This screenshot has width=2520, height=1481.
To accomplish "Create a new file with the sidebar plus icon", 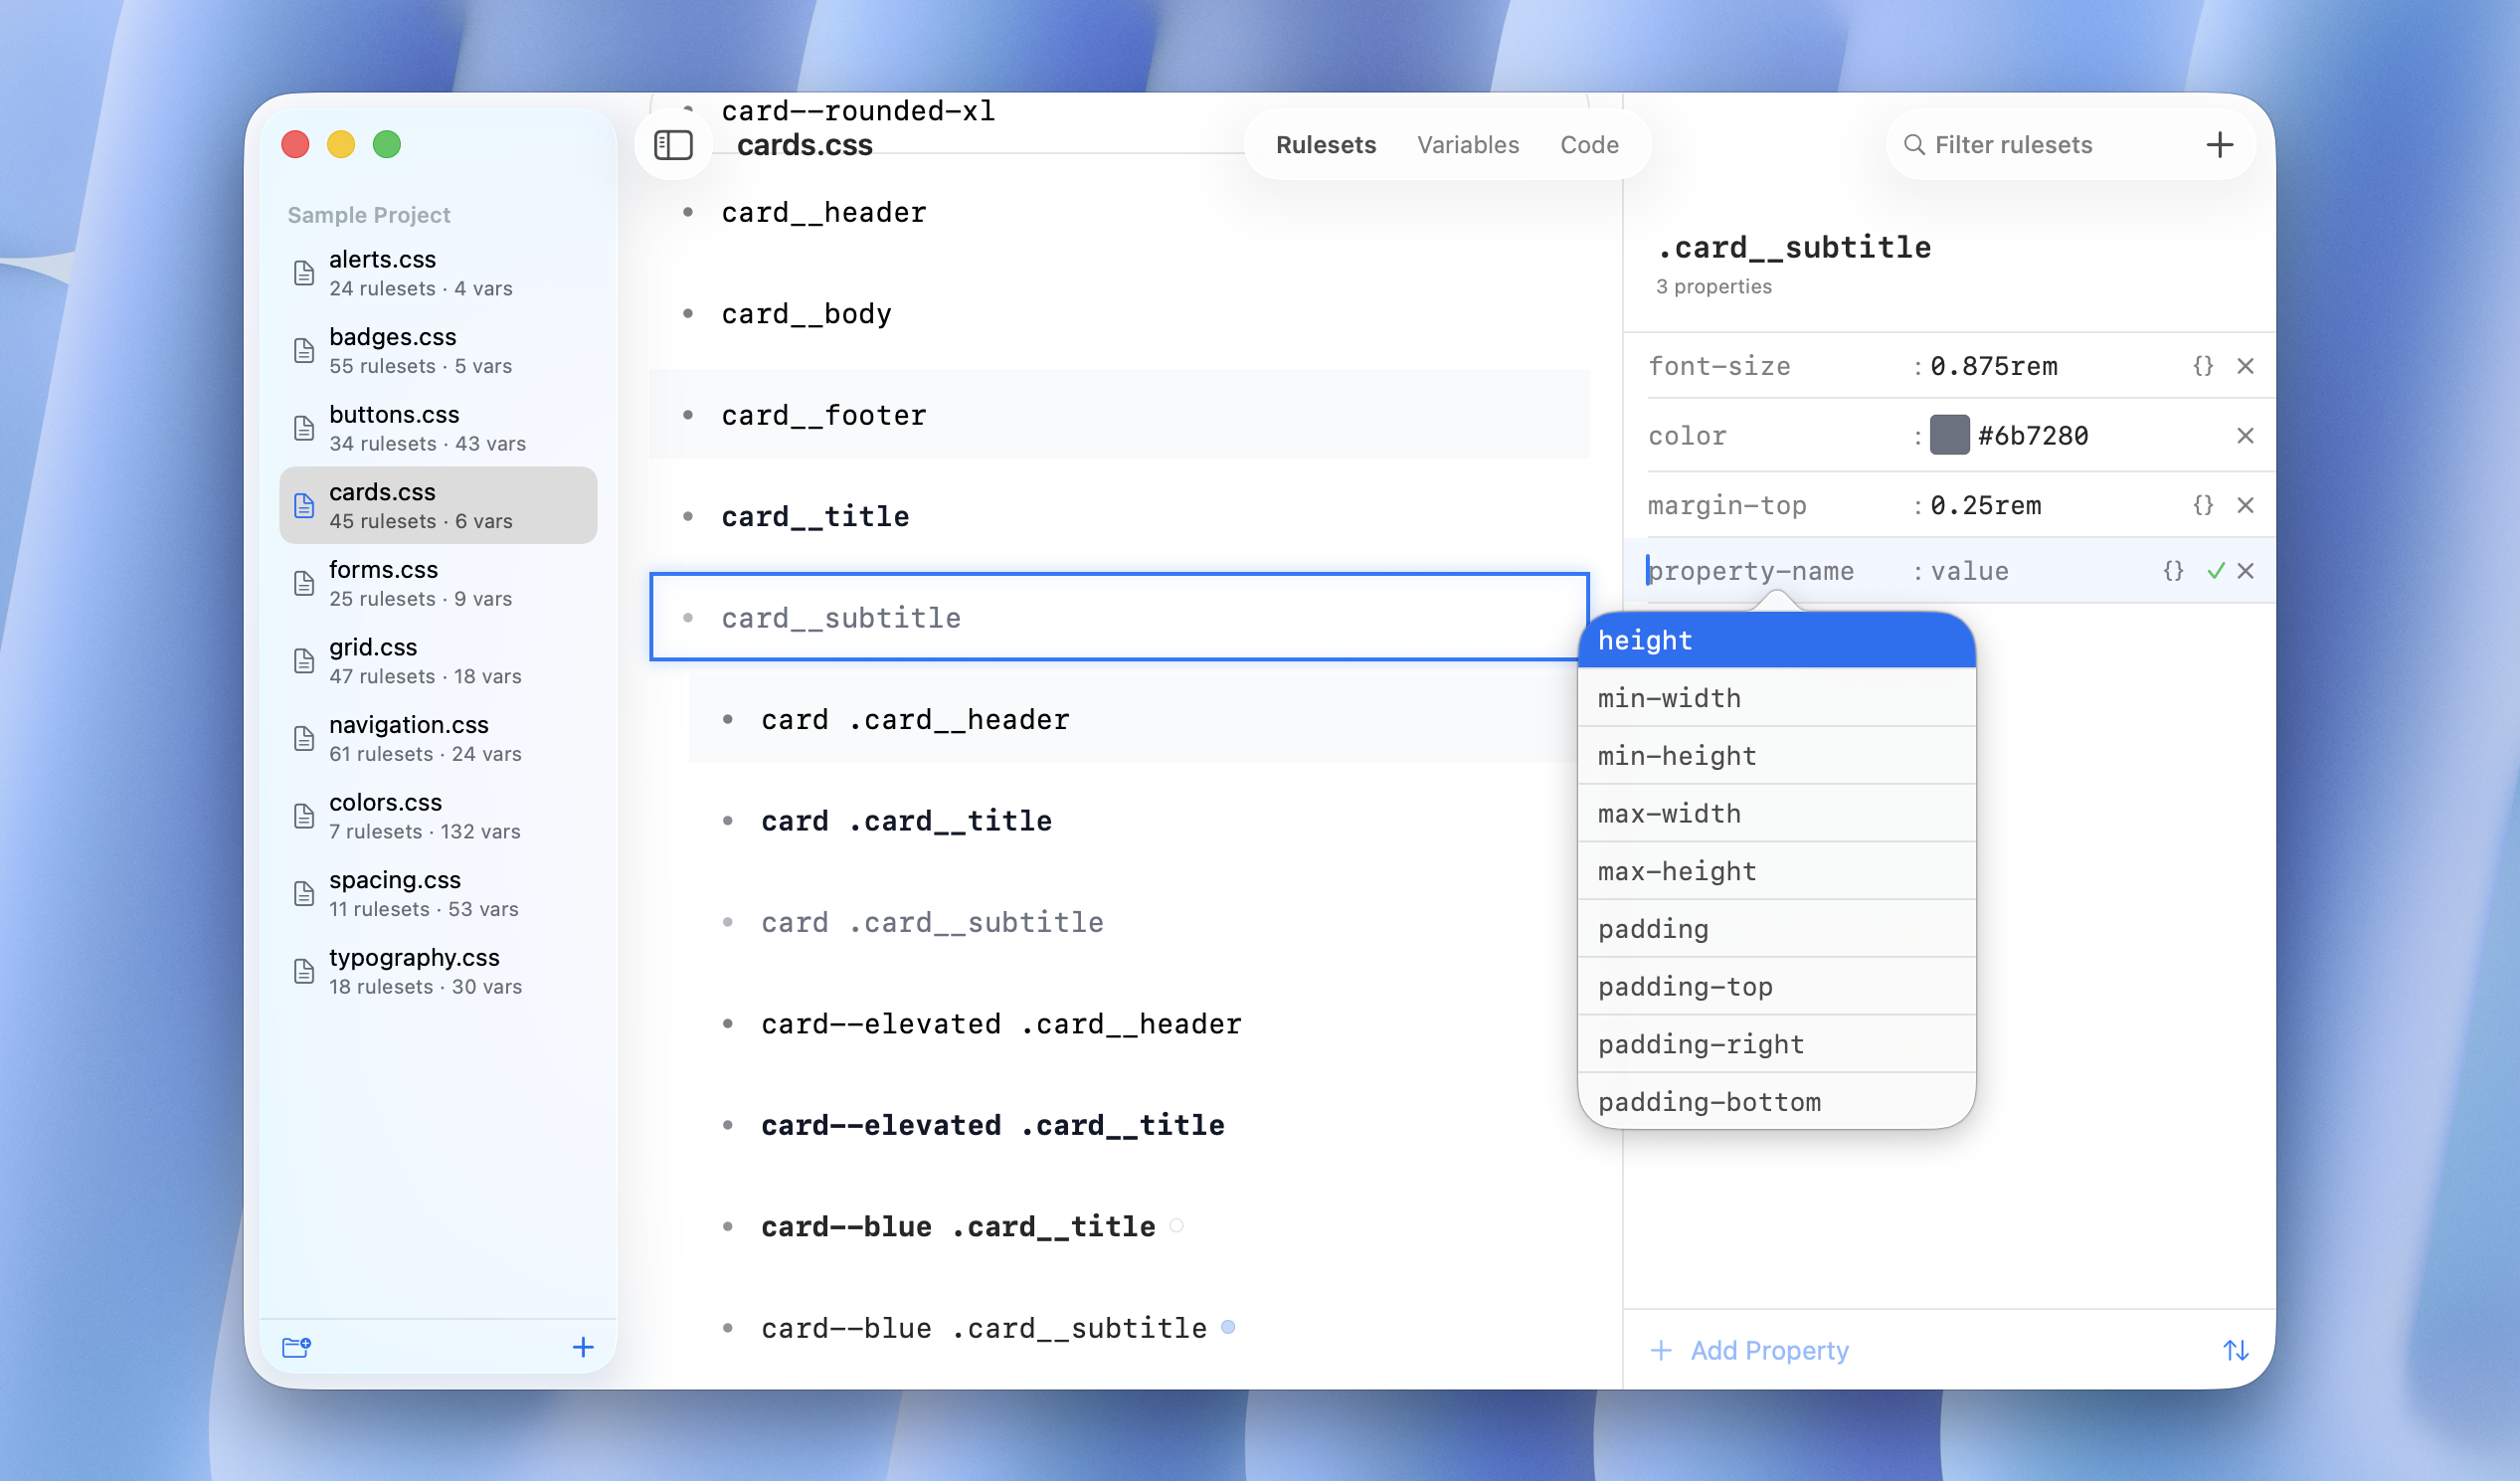I will [583, 1347].
